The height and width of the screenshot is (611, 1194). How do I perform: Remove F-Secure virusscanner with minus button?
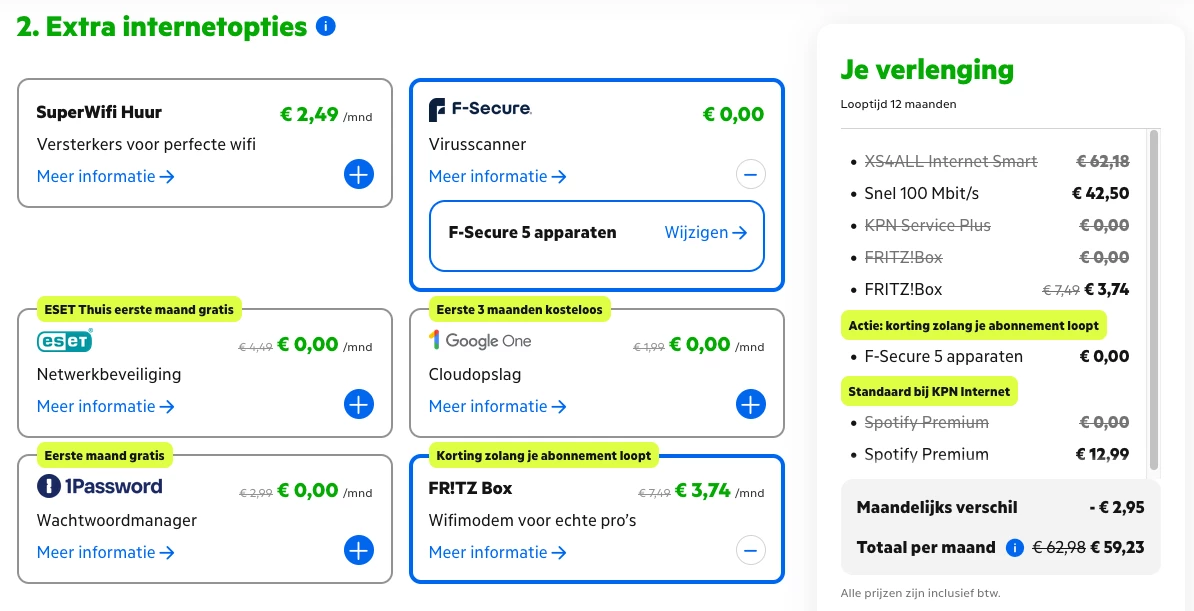tap(750, 175)
